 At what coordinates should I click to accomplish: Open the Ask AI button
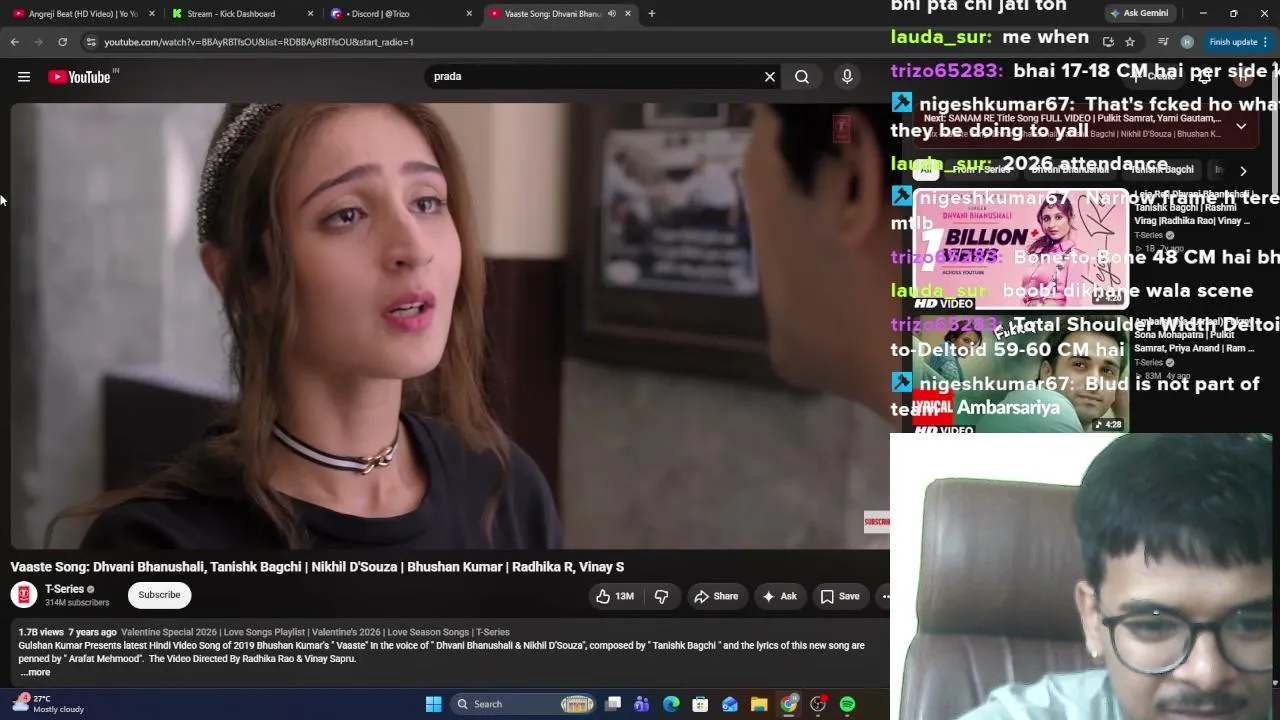point(779,596)
